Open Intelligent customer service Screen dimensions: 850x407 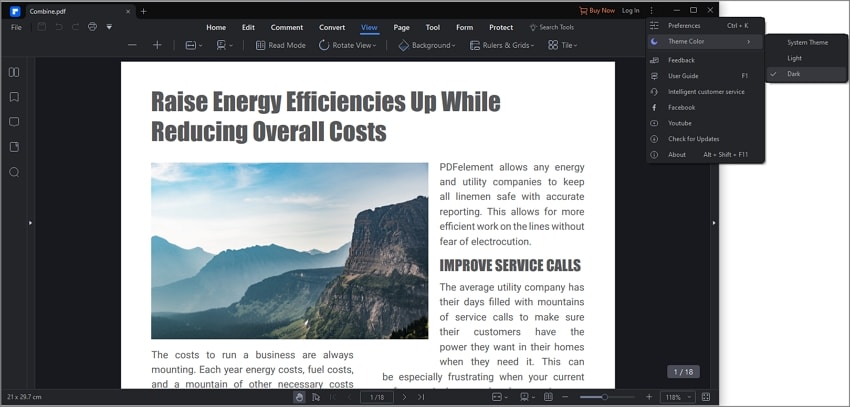click(705, 92)
